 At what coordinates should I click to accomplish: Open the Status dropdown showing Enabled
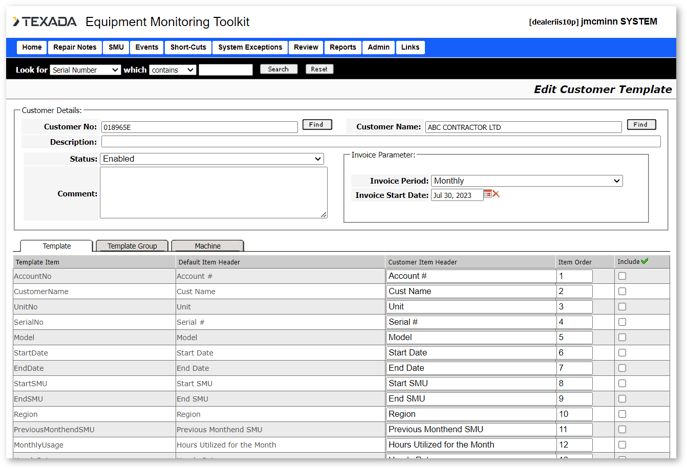pos(212,159)
